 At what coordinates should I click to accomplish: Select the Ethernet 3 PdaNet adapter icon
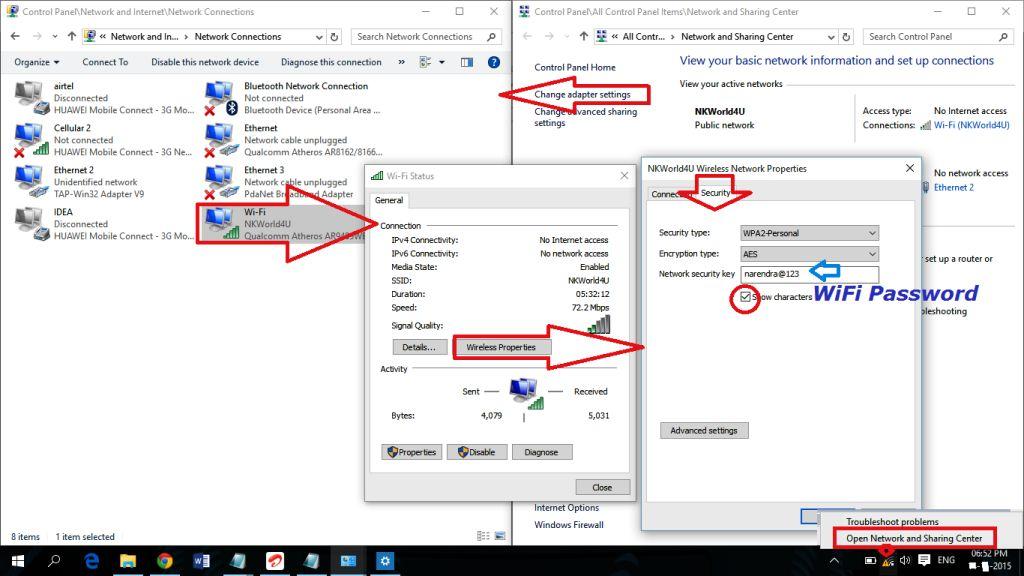[221, 182]
